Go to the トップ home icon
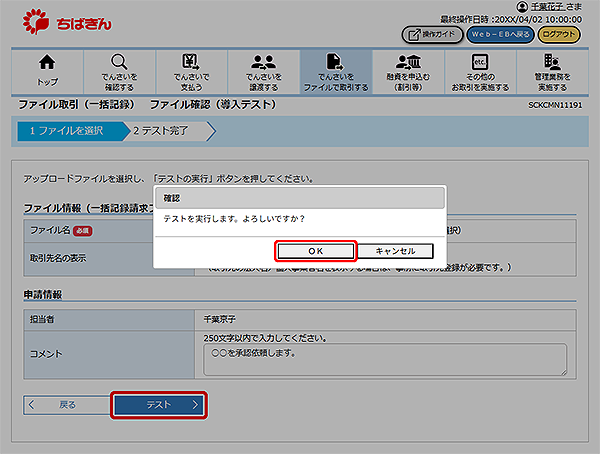Image resolution: width=600 pixels, height=454 pixels. [x=47, y=70]
